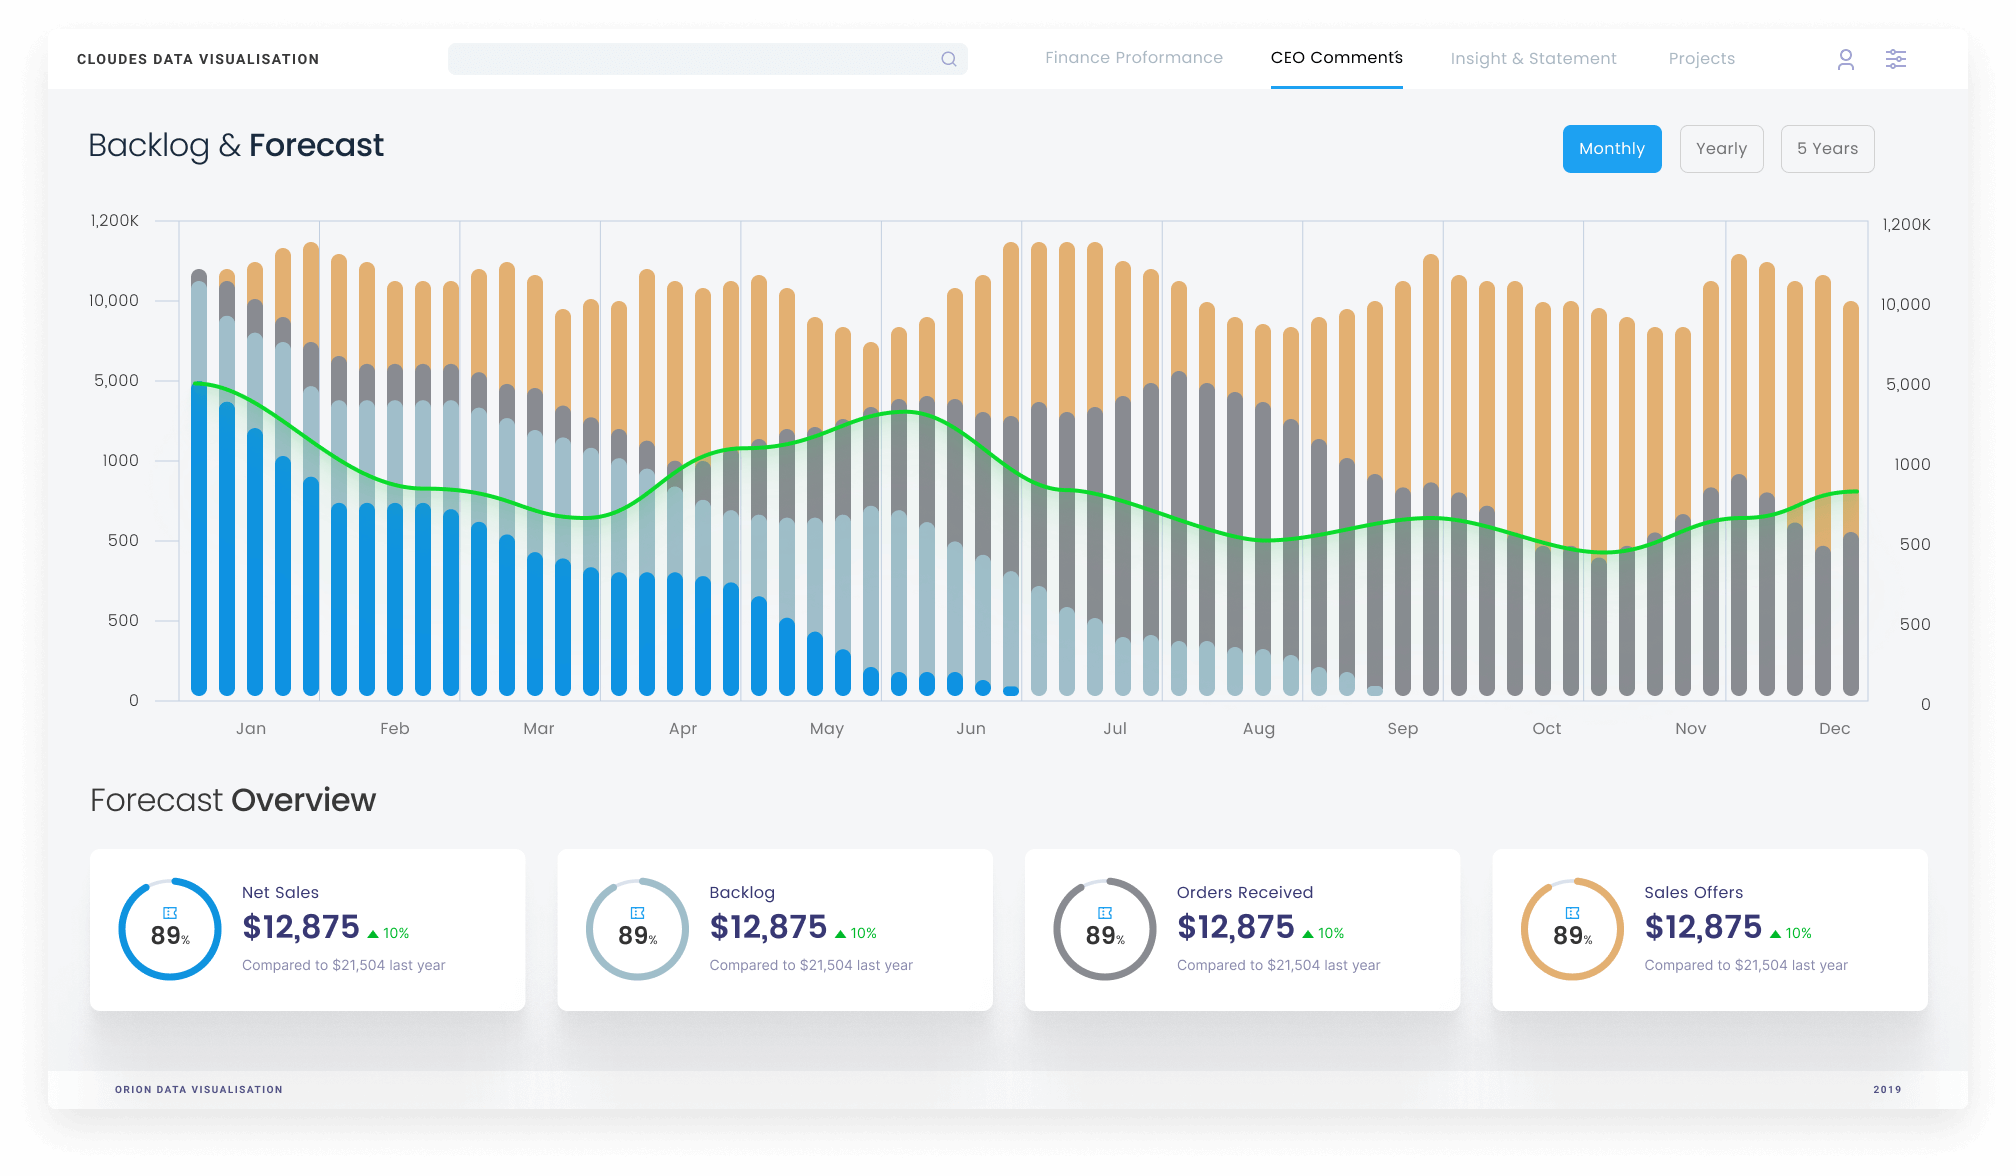This screenshot has height=1176, width=2016.
Task: Go to the Projects tab
Action: (x=1701, y=59)
